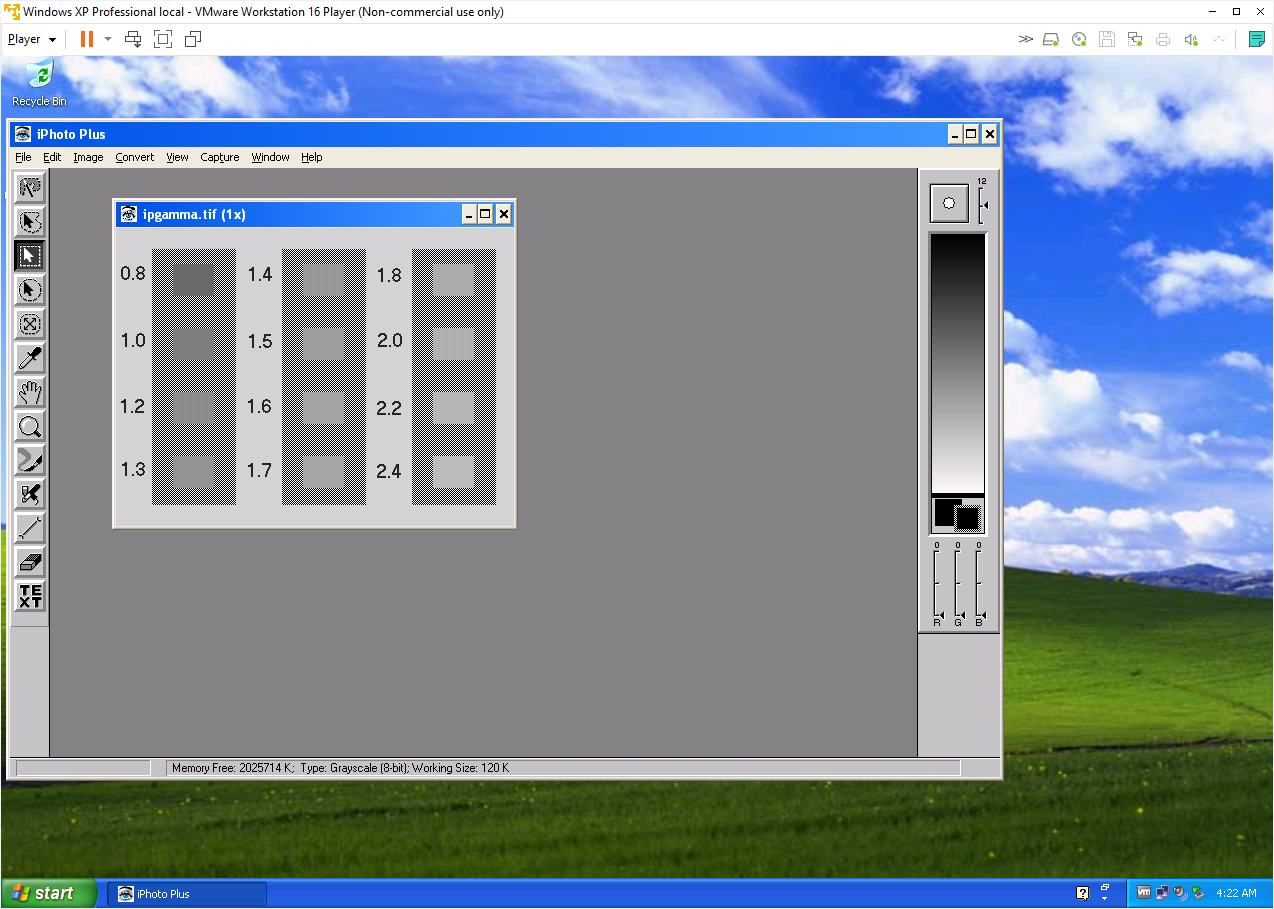
Task: Select the Line drawing tool
Action: pos(30,528)
